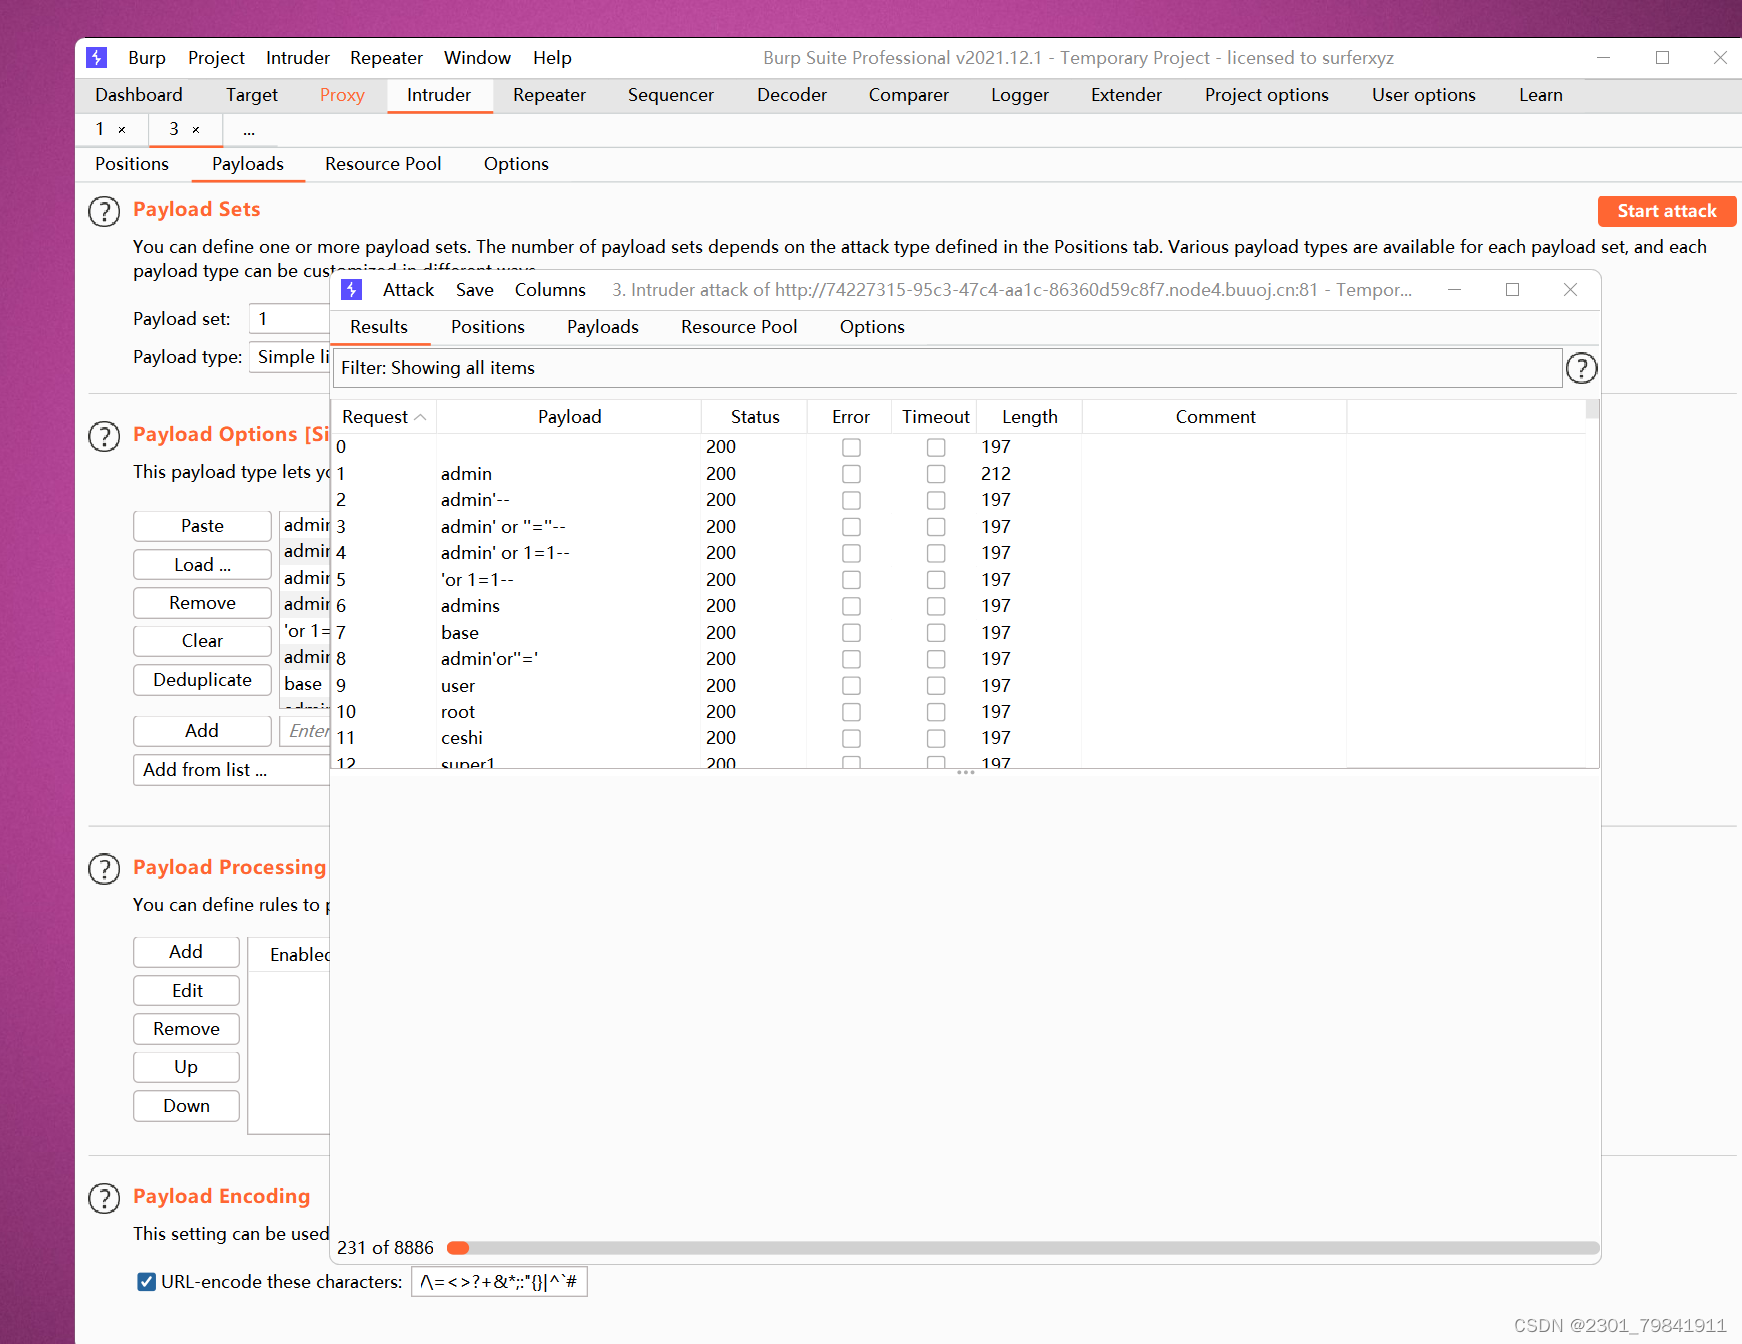Check the Timeout checkbox for request 0

tap(936, 447)
